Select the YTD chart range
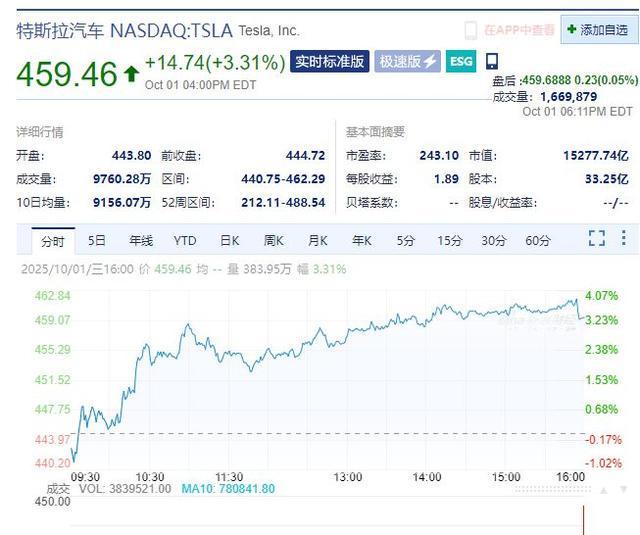This screenshot has height=535, width=640. (185, 240)
